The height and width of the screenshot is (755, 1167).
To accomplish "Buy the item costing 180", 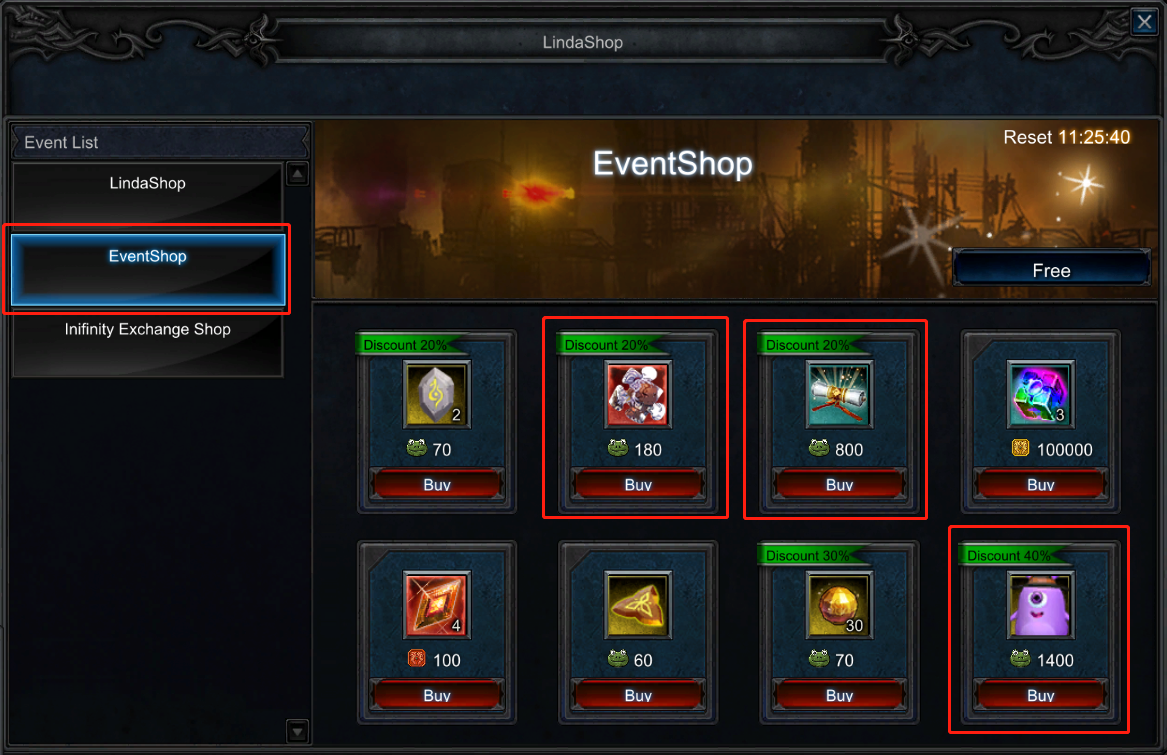I will pos(638,485).
